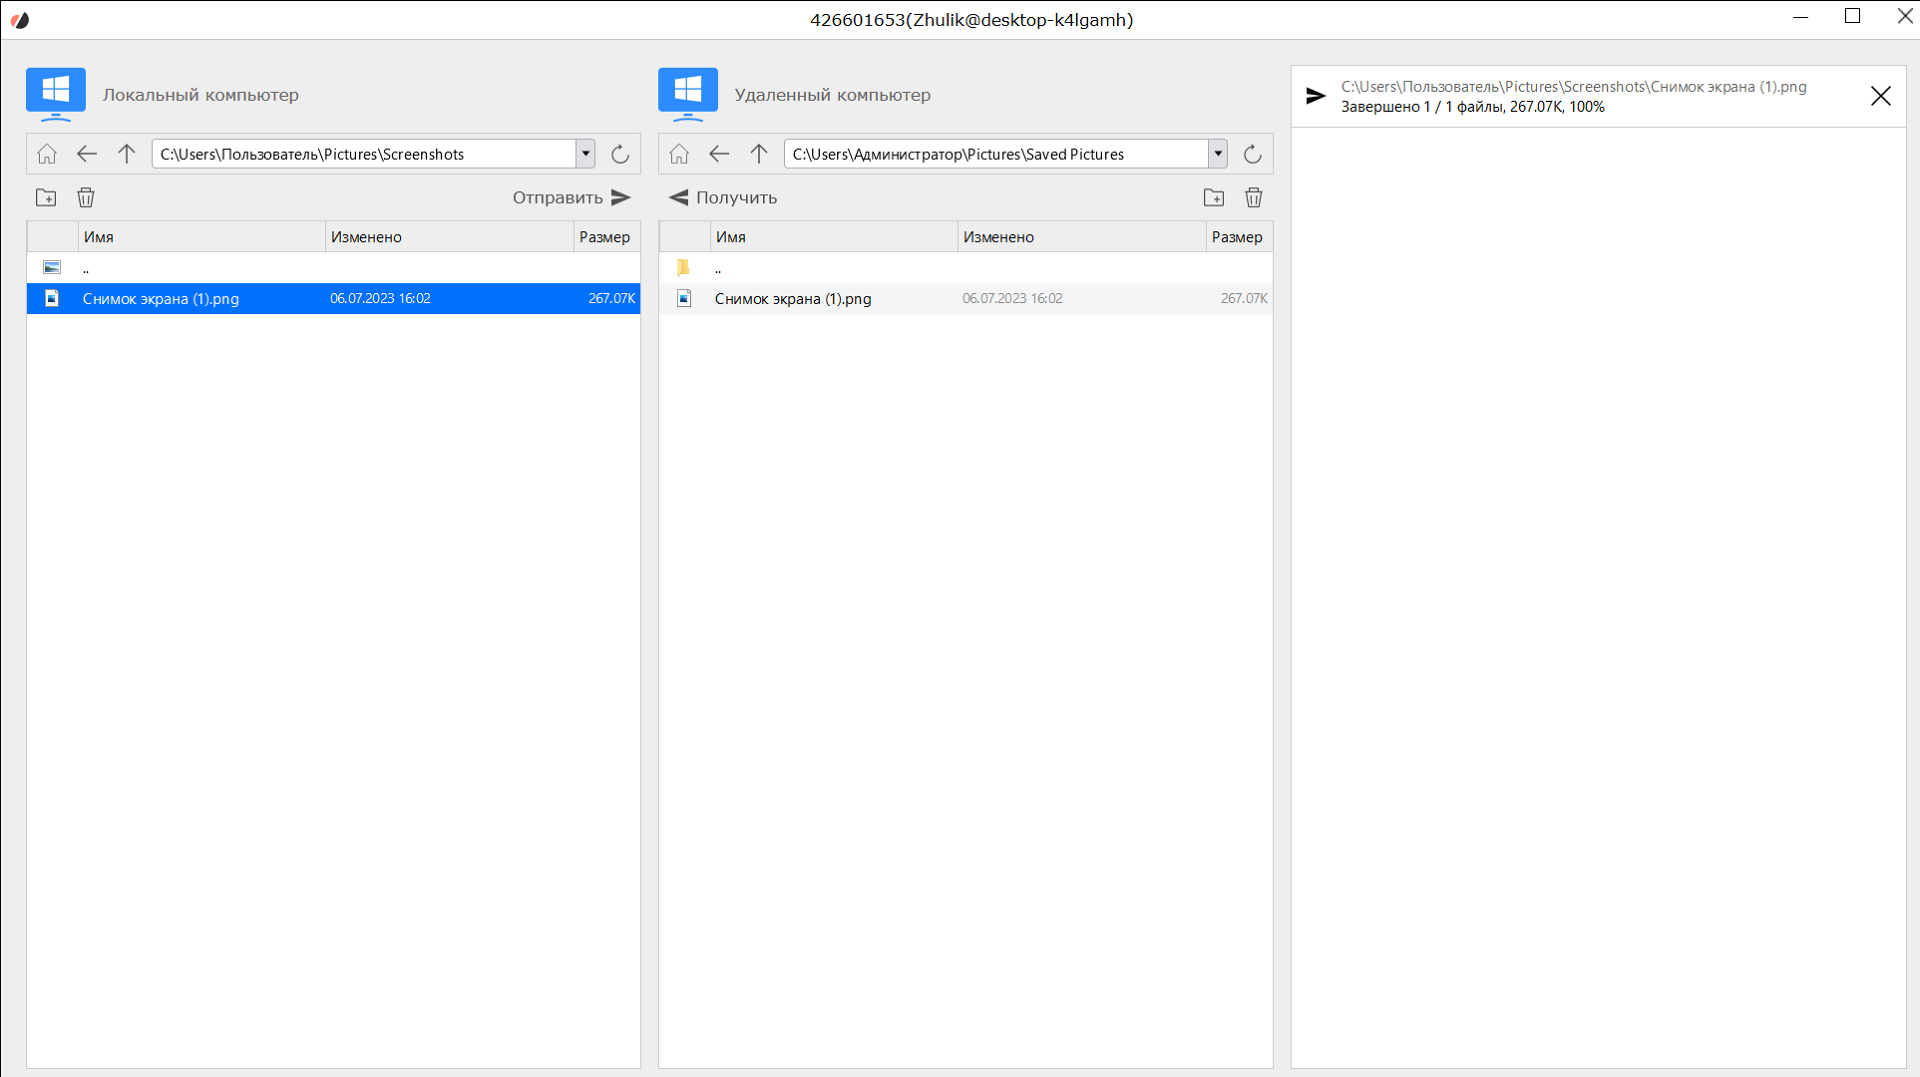Viewport: 1920px width, 1077px height.
Task: Go up one level in remote panel
Action: (759, 154)
